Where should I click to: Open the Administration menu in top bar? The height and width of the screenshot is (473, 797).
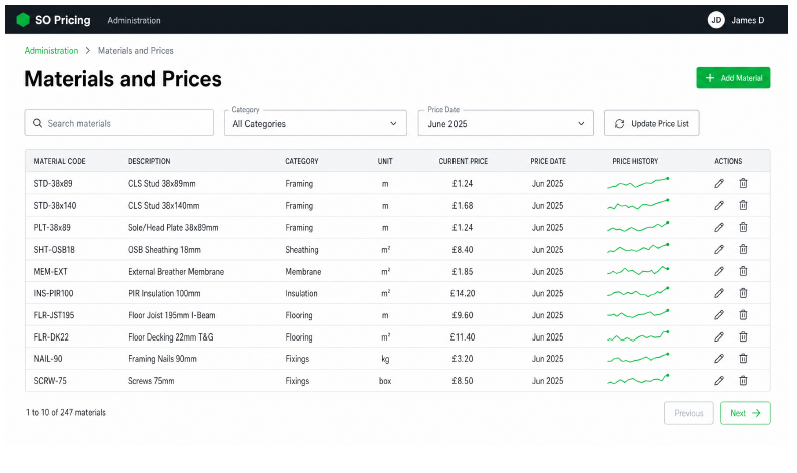click(x=134, y=20)
